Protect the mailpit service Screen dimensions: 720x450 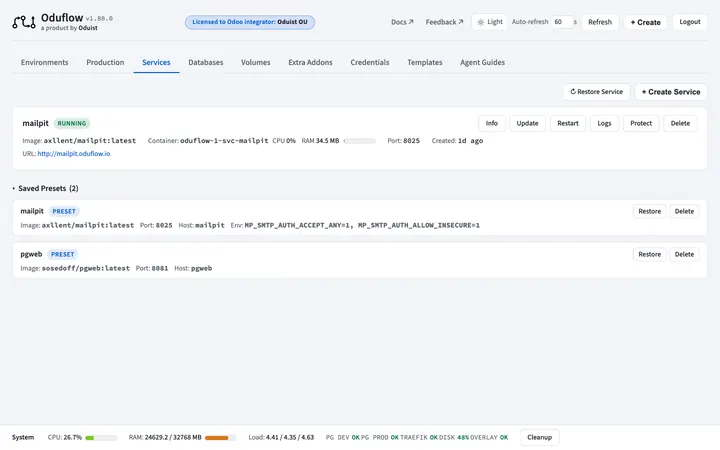641,124
